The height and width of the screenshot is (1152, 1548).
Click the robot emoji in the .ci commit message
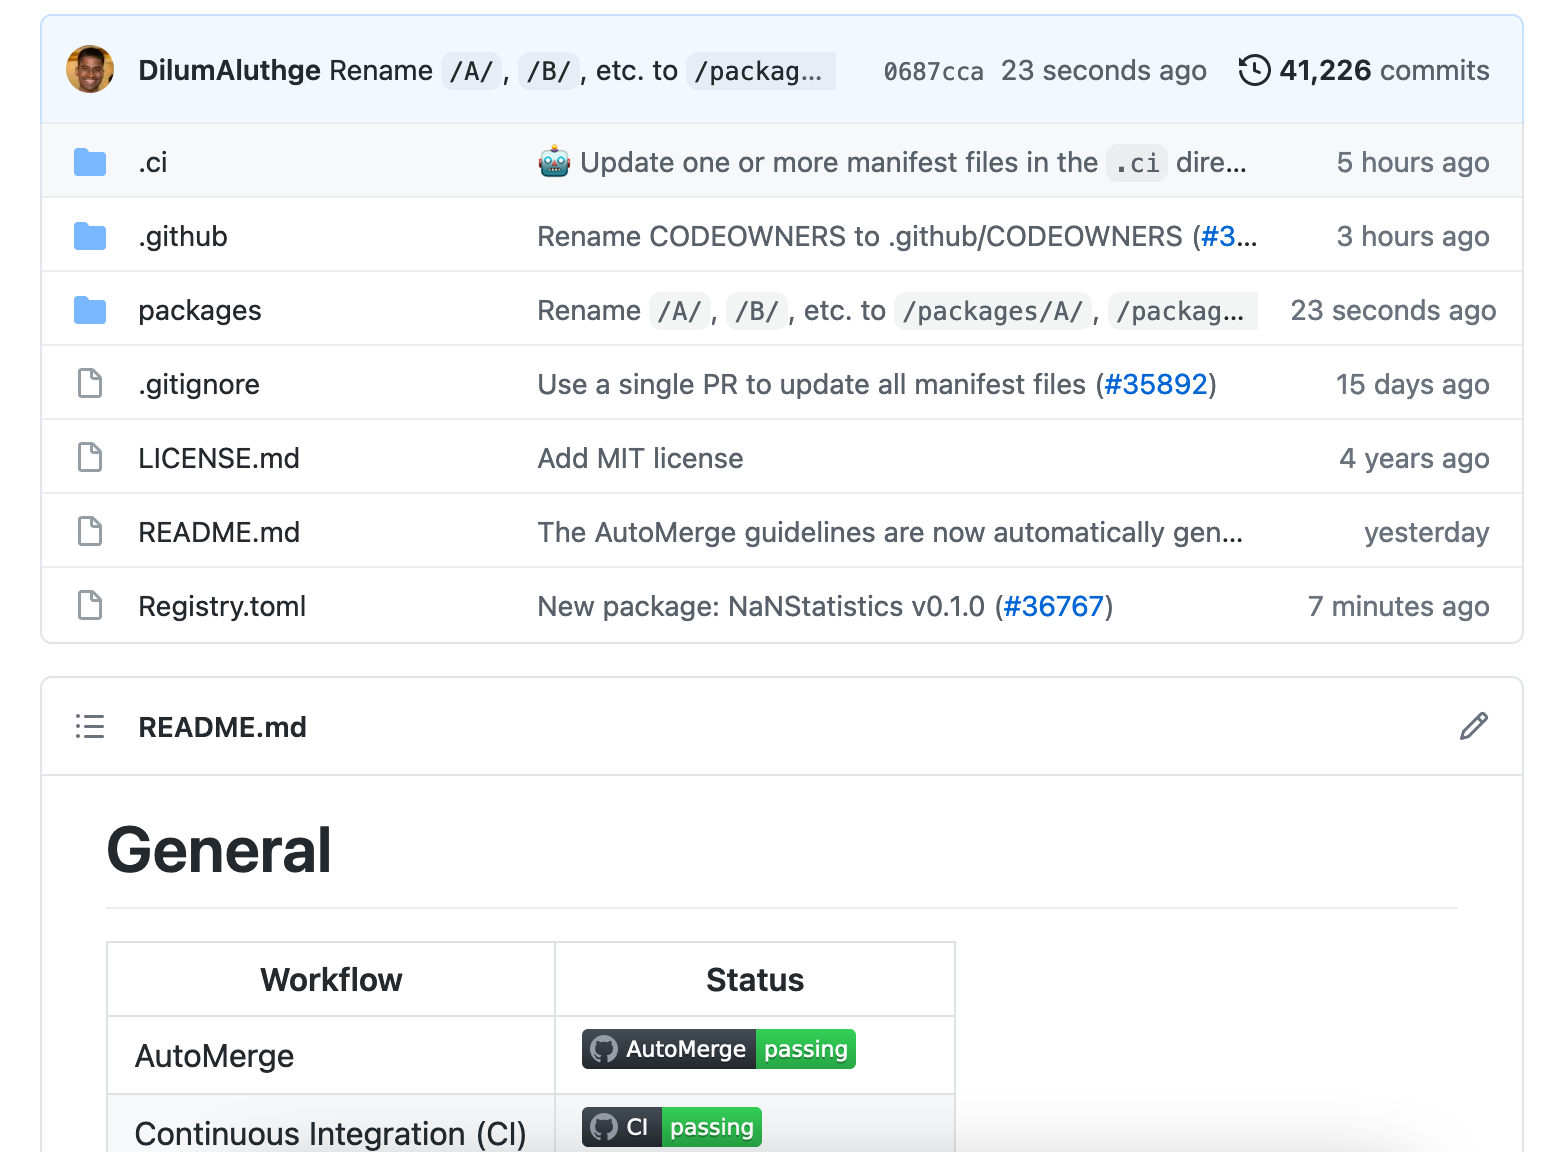pyautogui.click(x=552, y=160)
